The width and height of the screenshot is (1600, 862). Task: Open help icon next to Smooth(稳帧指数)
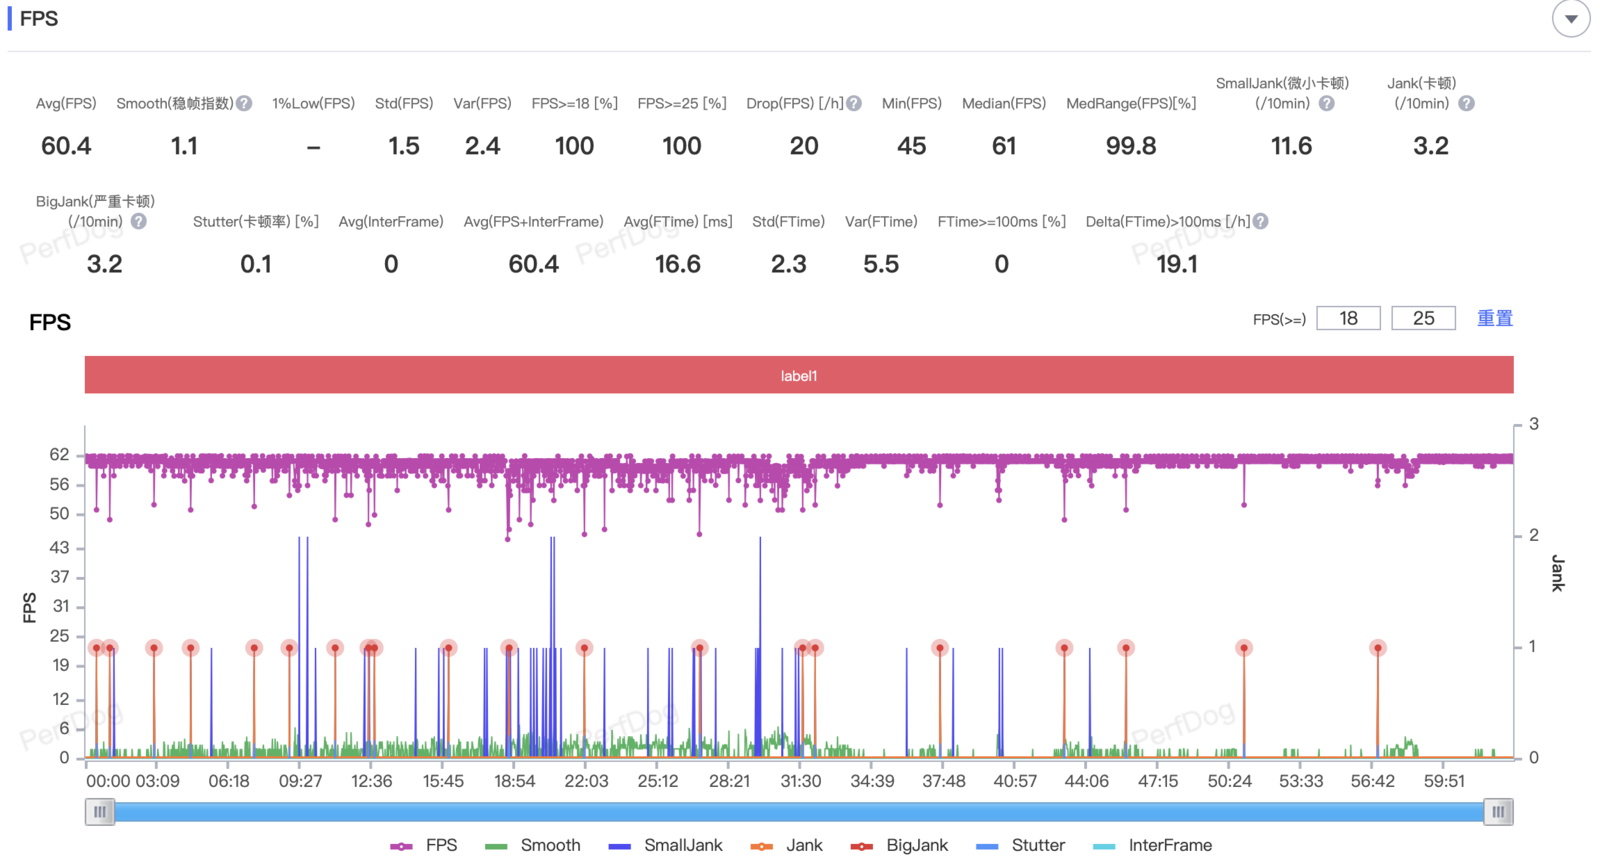click(x=244, y=103)
